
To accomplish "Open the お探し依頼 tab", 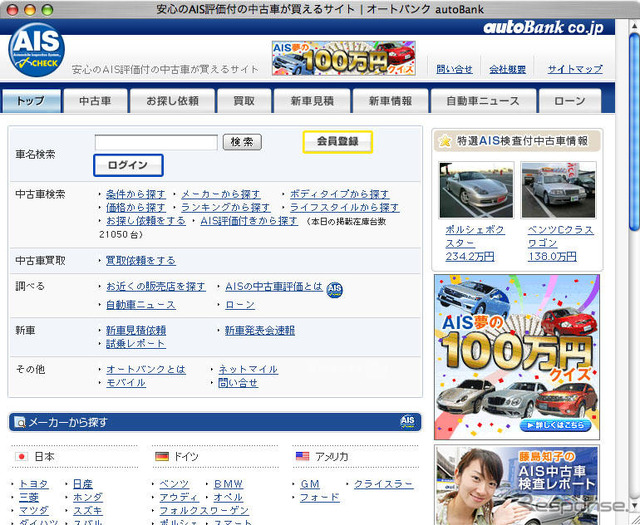I will point(172,101).
